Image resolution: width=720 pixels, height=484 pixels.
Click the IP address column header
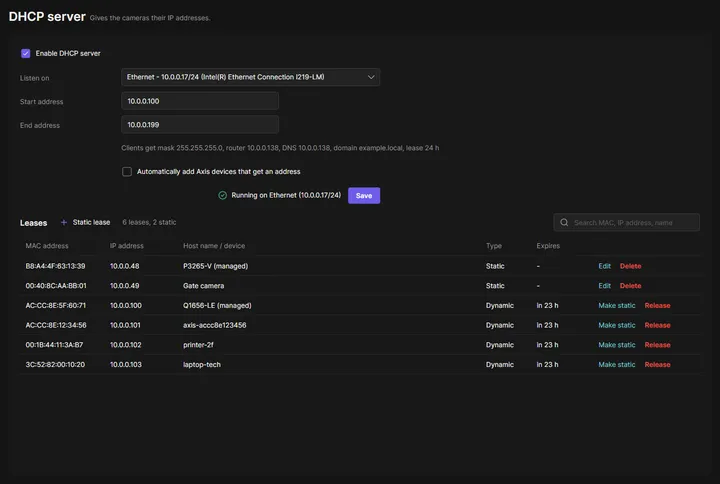[x=127, y=246]
